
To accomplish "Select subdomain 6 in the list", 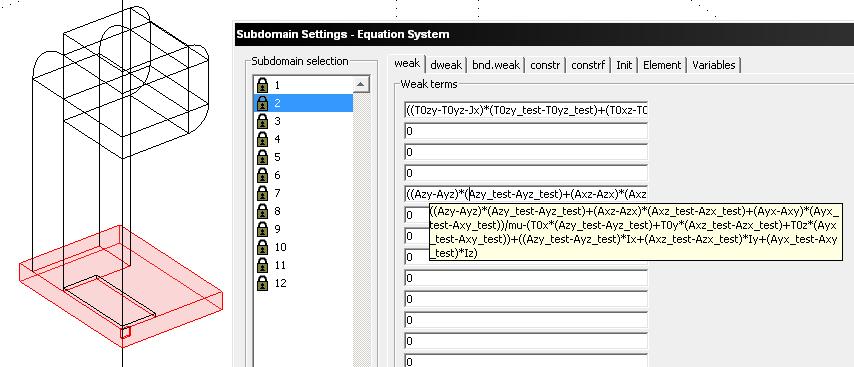I will (x=303, y=175).
